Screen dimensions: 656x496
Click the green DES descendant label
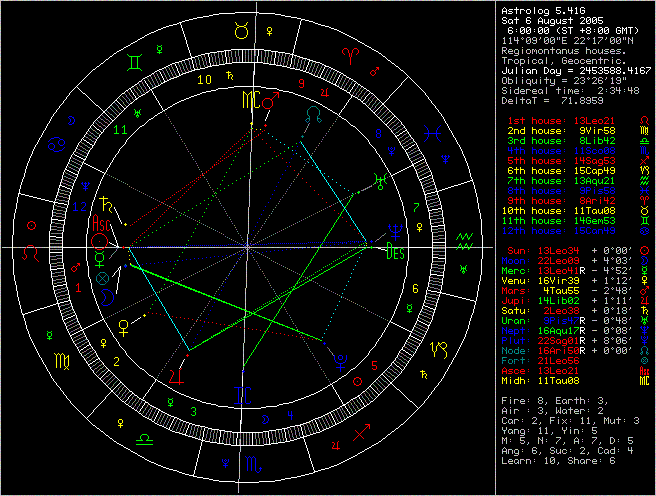pos(395,253)
